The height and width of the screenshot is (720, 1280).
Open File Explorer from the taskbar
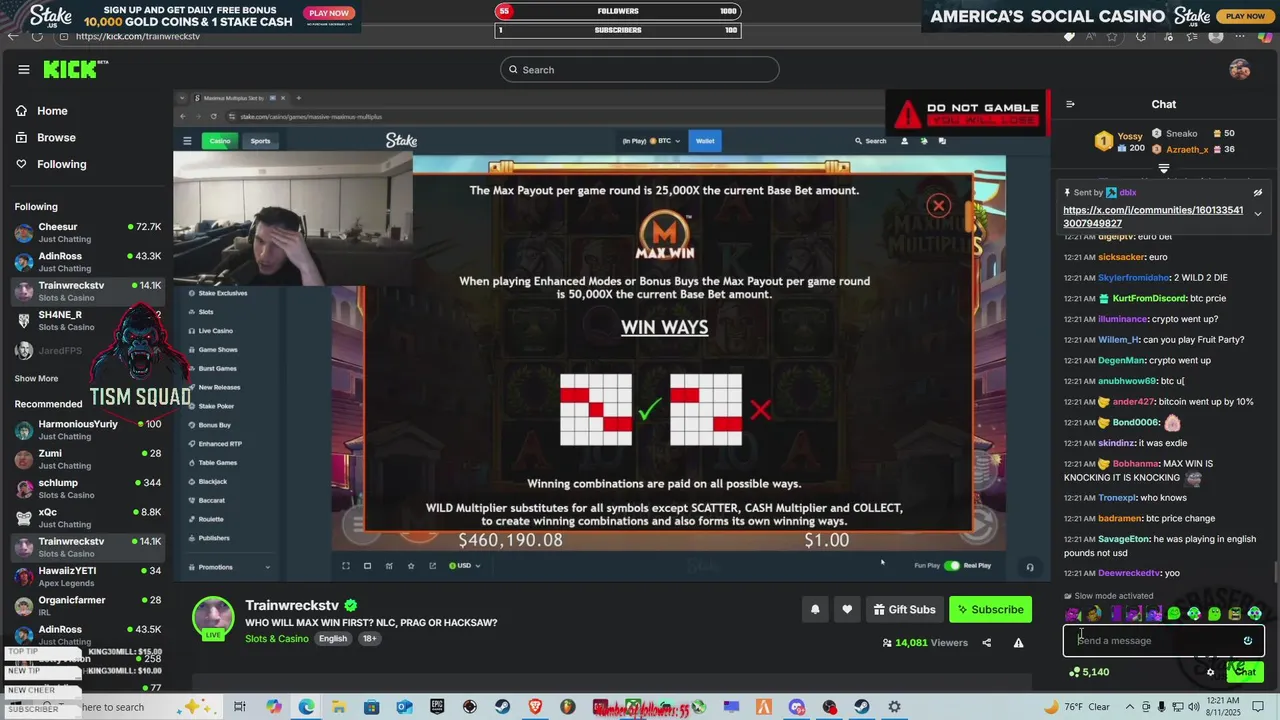339,707
